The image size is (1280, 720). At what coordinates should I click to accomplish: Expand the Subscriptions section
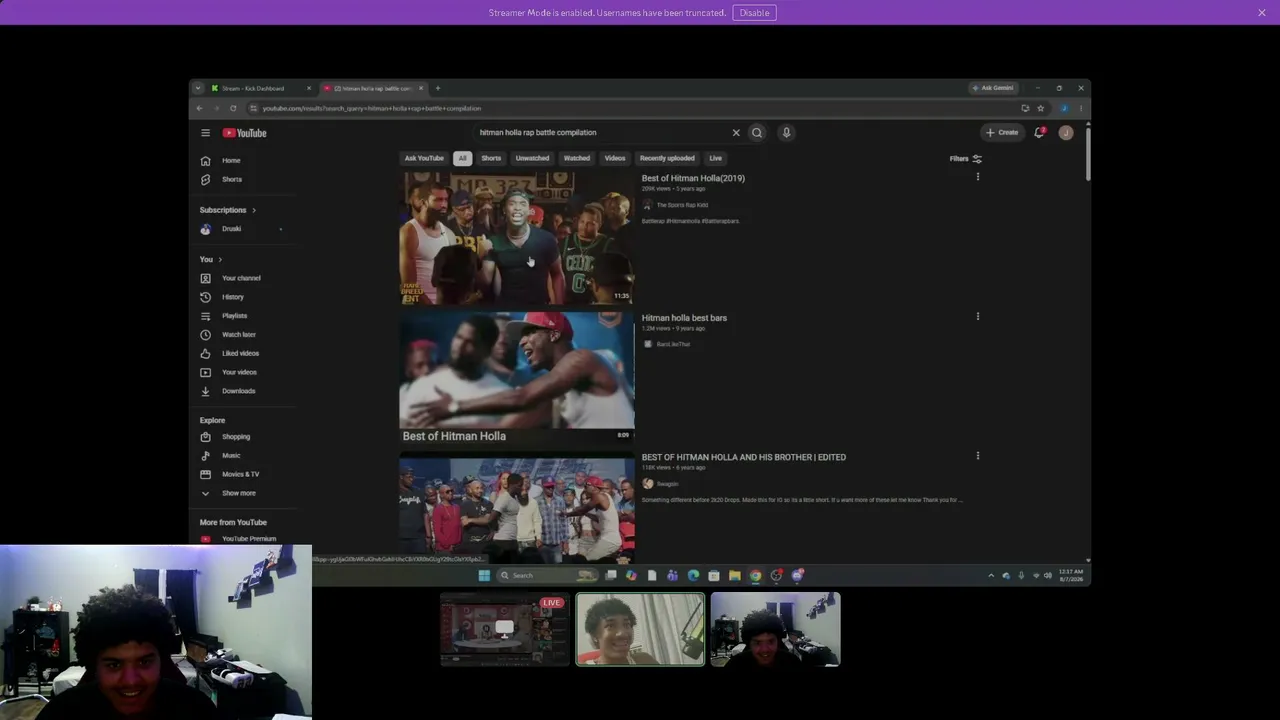coord(228,210)
